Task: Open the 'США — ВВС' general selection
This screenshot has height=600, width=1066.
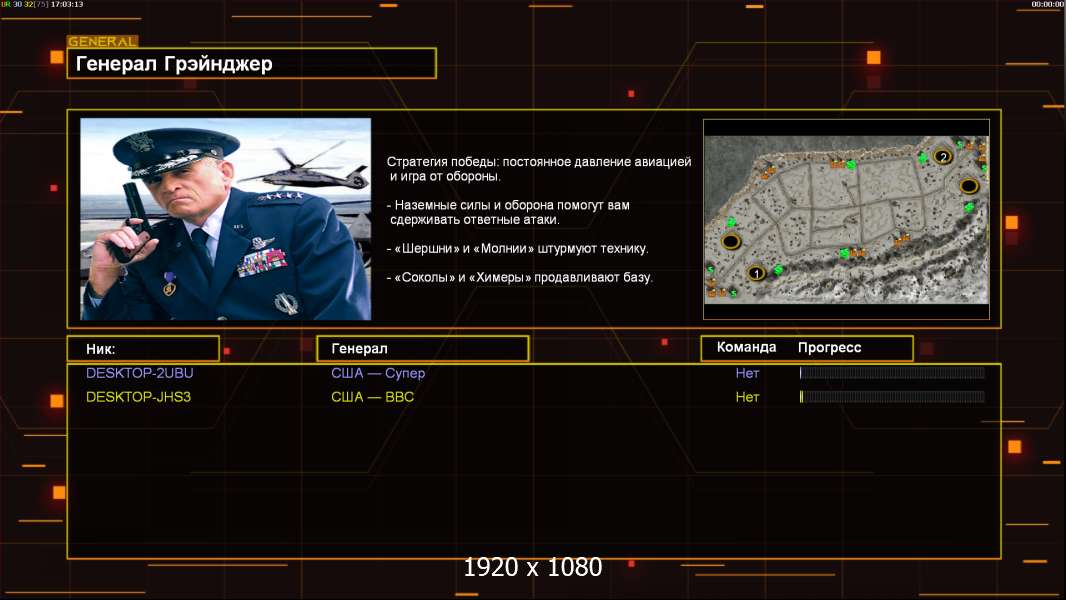Action: coord(372,397)
